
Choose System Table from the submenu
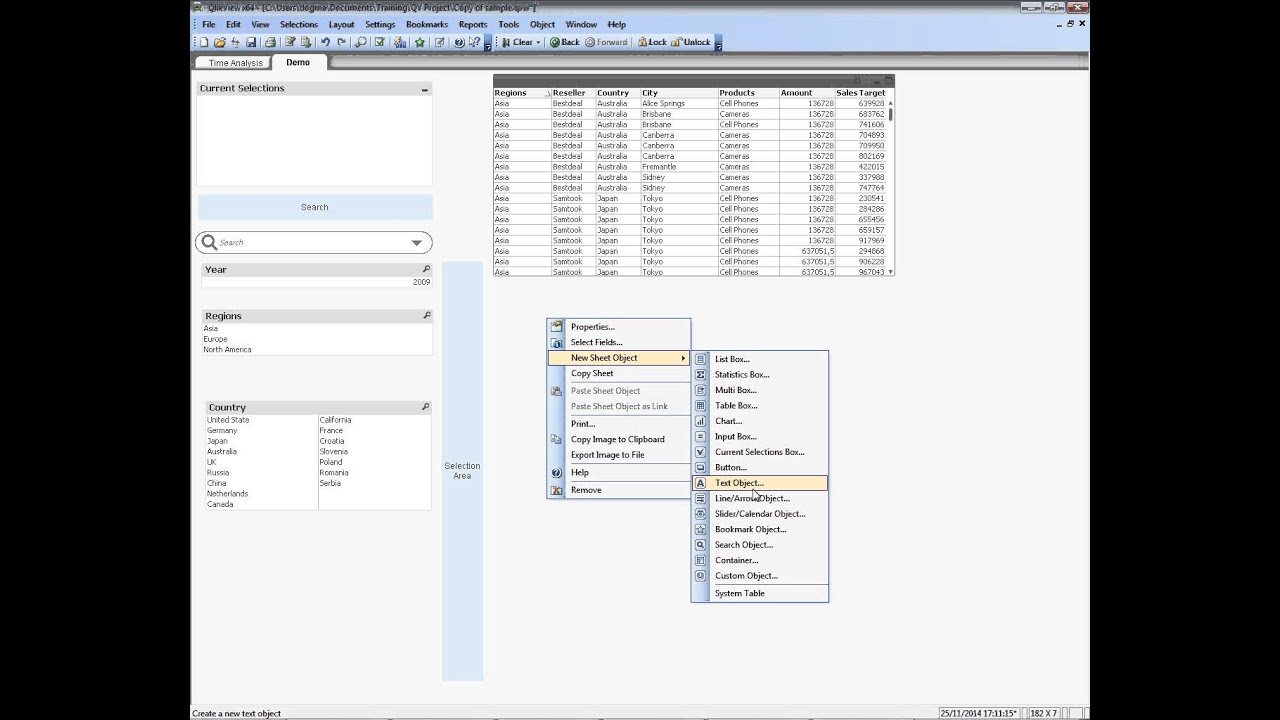tap(760, 593)
